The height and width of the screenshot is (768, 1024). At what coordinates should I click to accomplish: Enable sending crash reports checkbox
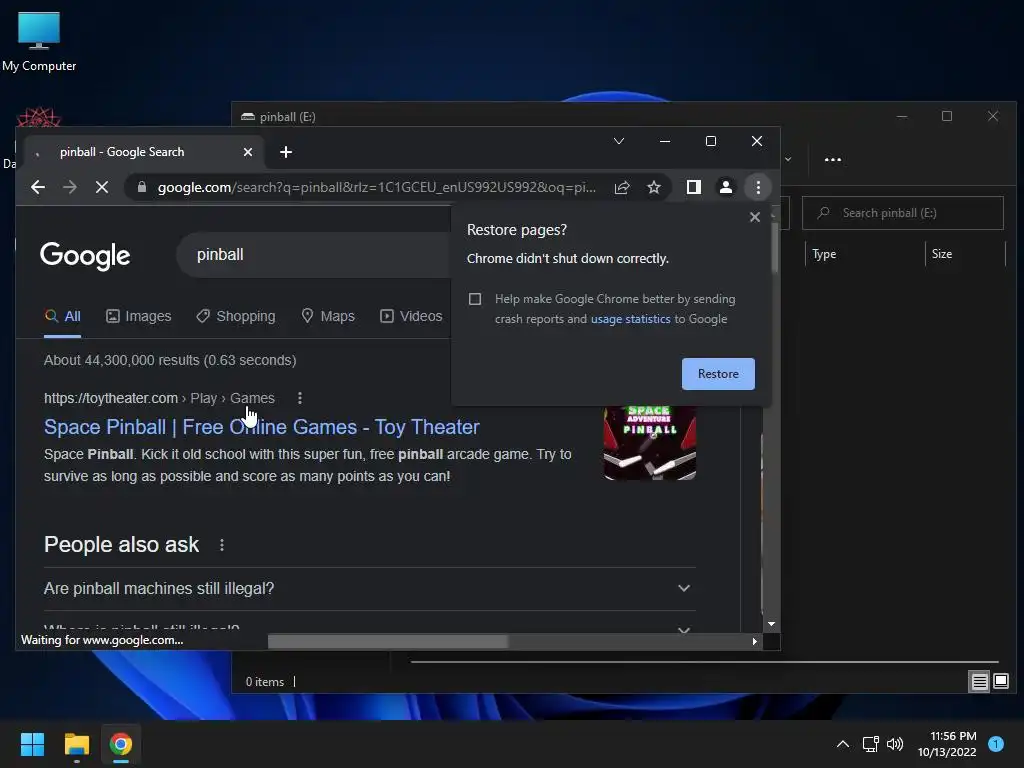(x=475, y=299)
